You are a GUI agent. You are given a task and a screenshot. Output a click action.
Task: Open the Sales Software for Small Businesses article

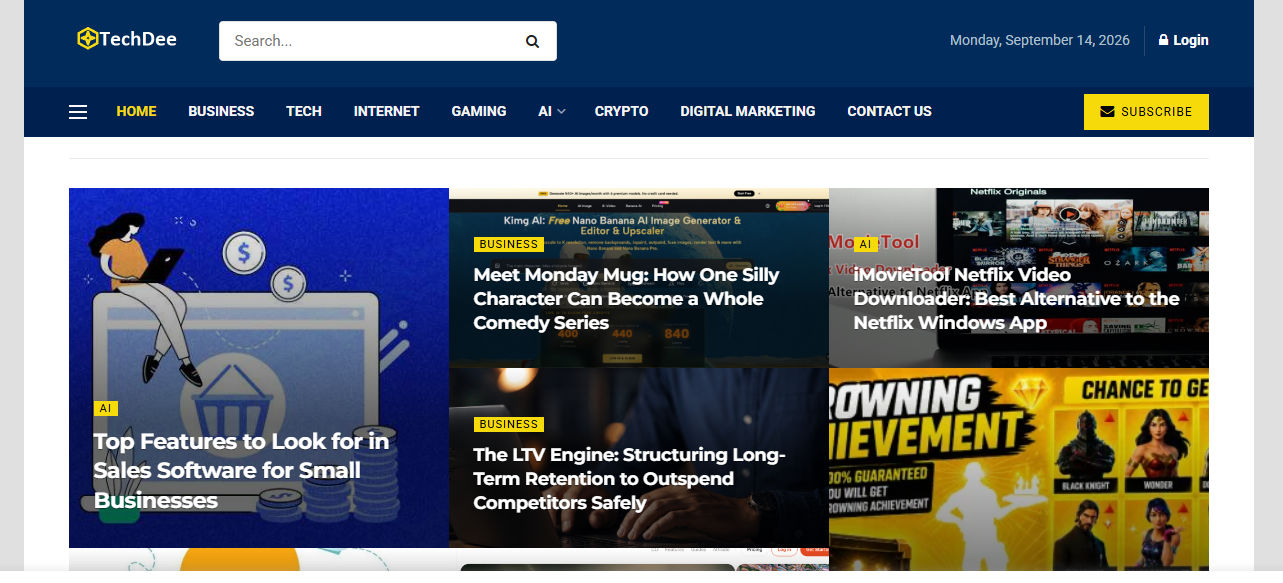(242, 470)
